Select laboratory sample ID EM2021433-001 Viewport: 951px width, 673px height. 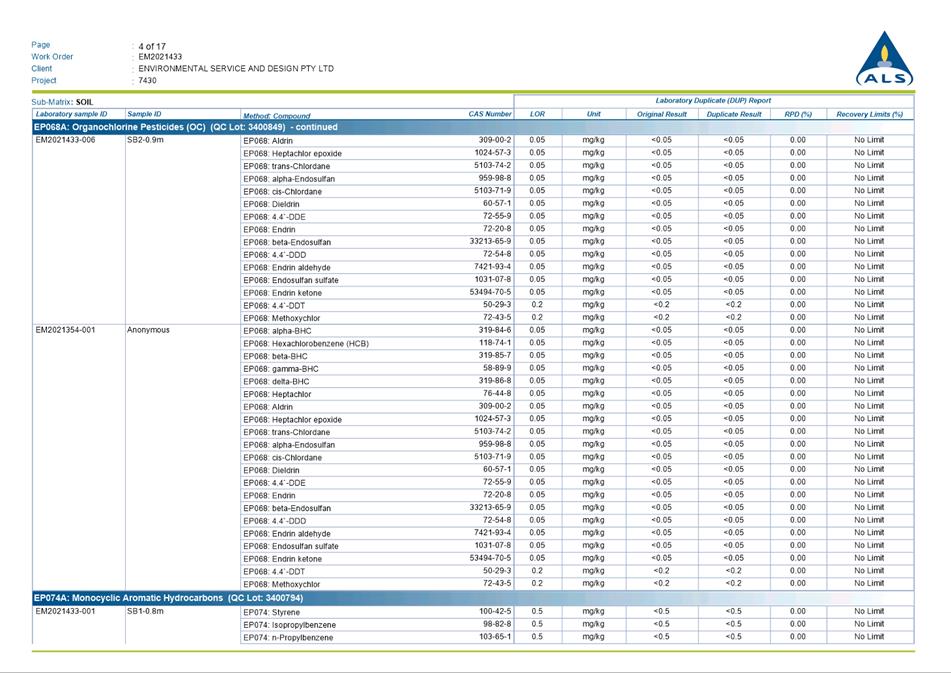click(66, 612)
